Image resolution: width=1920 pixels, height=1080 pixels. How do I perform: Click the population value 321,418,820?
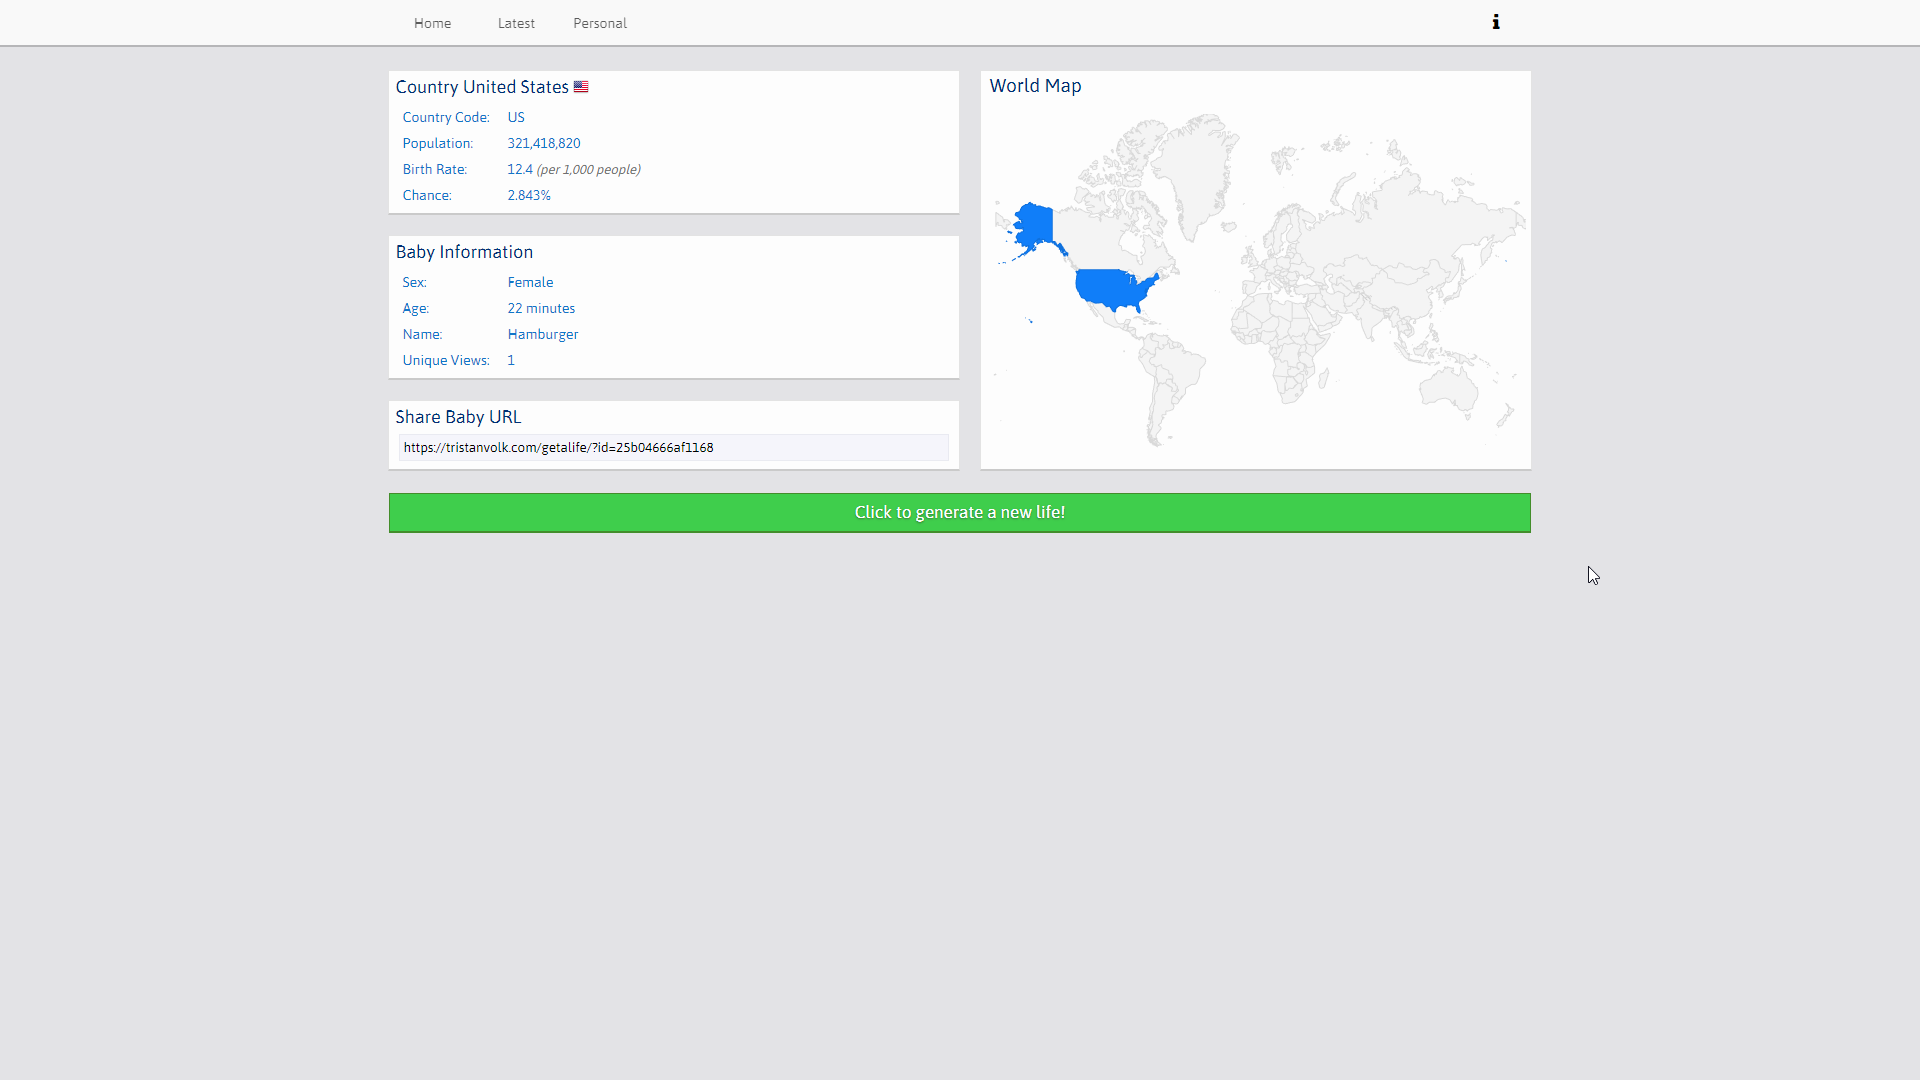[x=543, y=143]
